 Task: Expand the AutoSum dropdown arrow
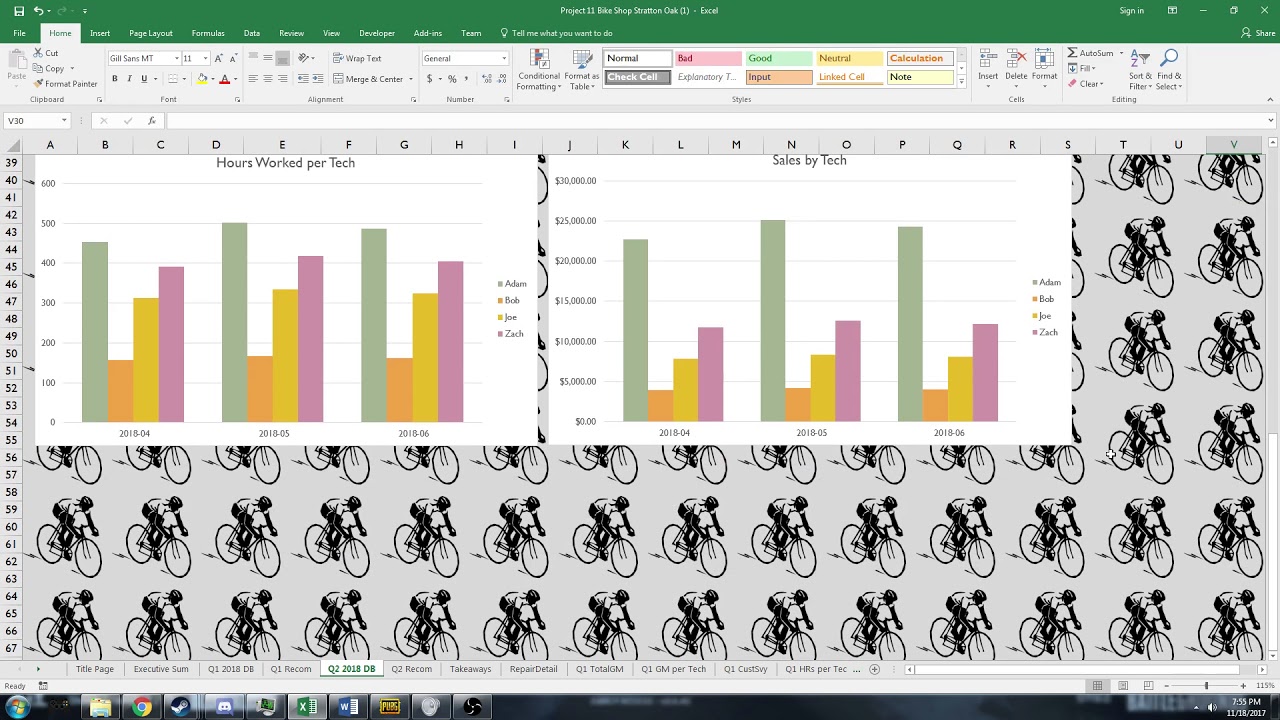[1121, 53]
